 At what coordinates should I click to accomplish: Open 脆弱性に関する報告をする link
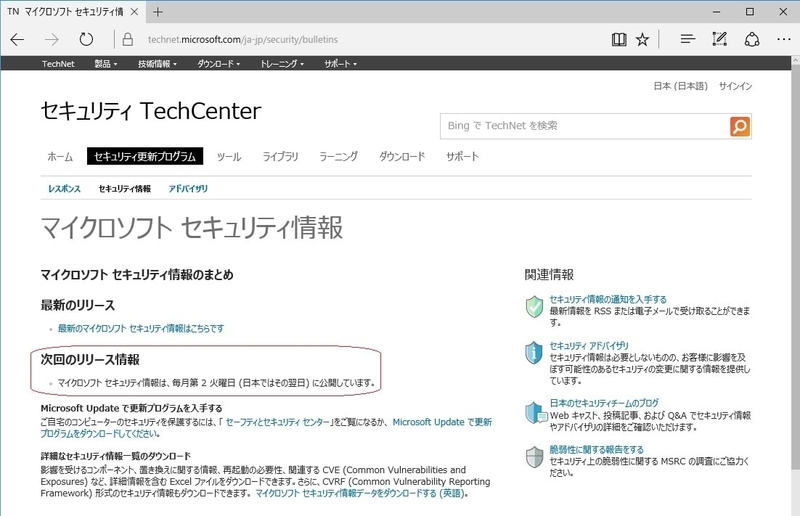tap(596, 450)
